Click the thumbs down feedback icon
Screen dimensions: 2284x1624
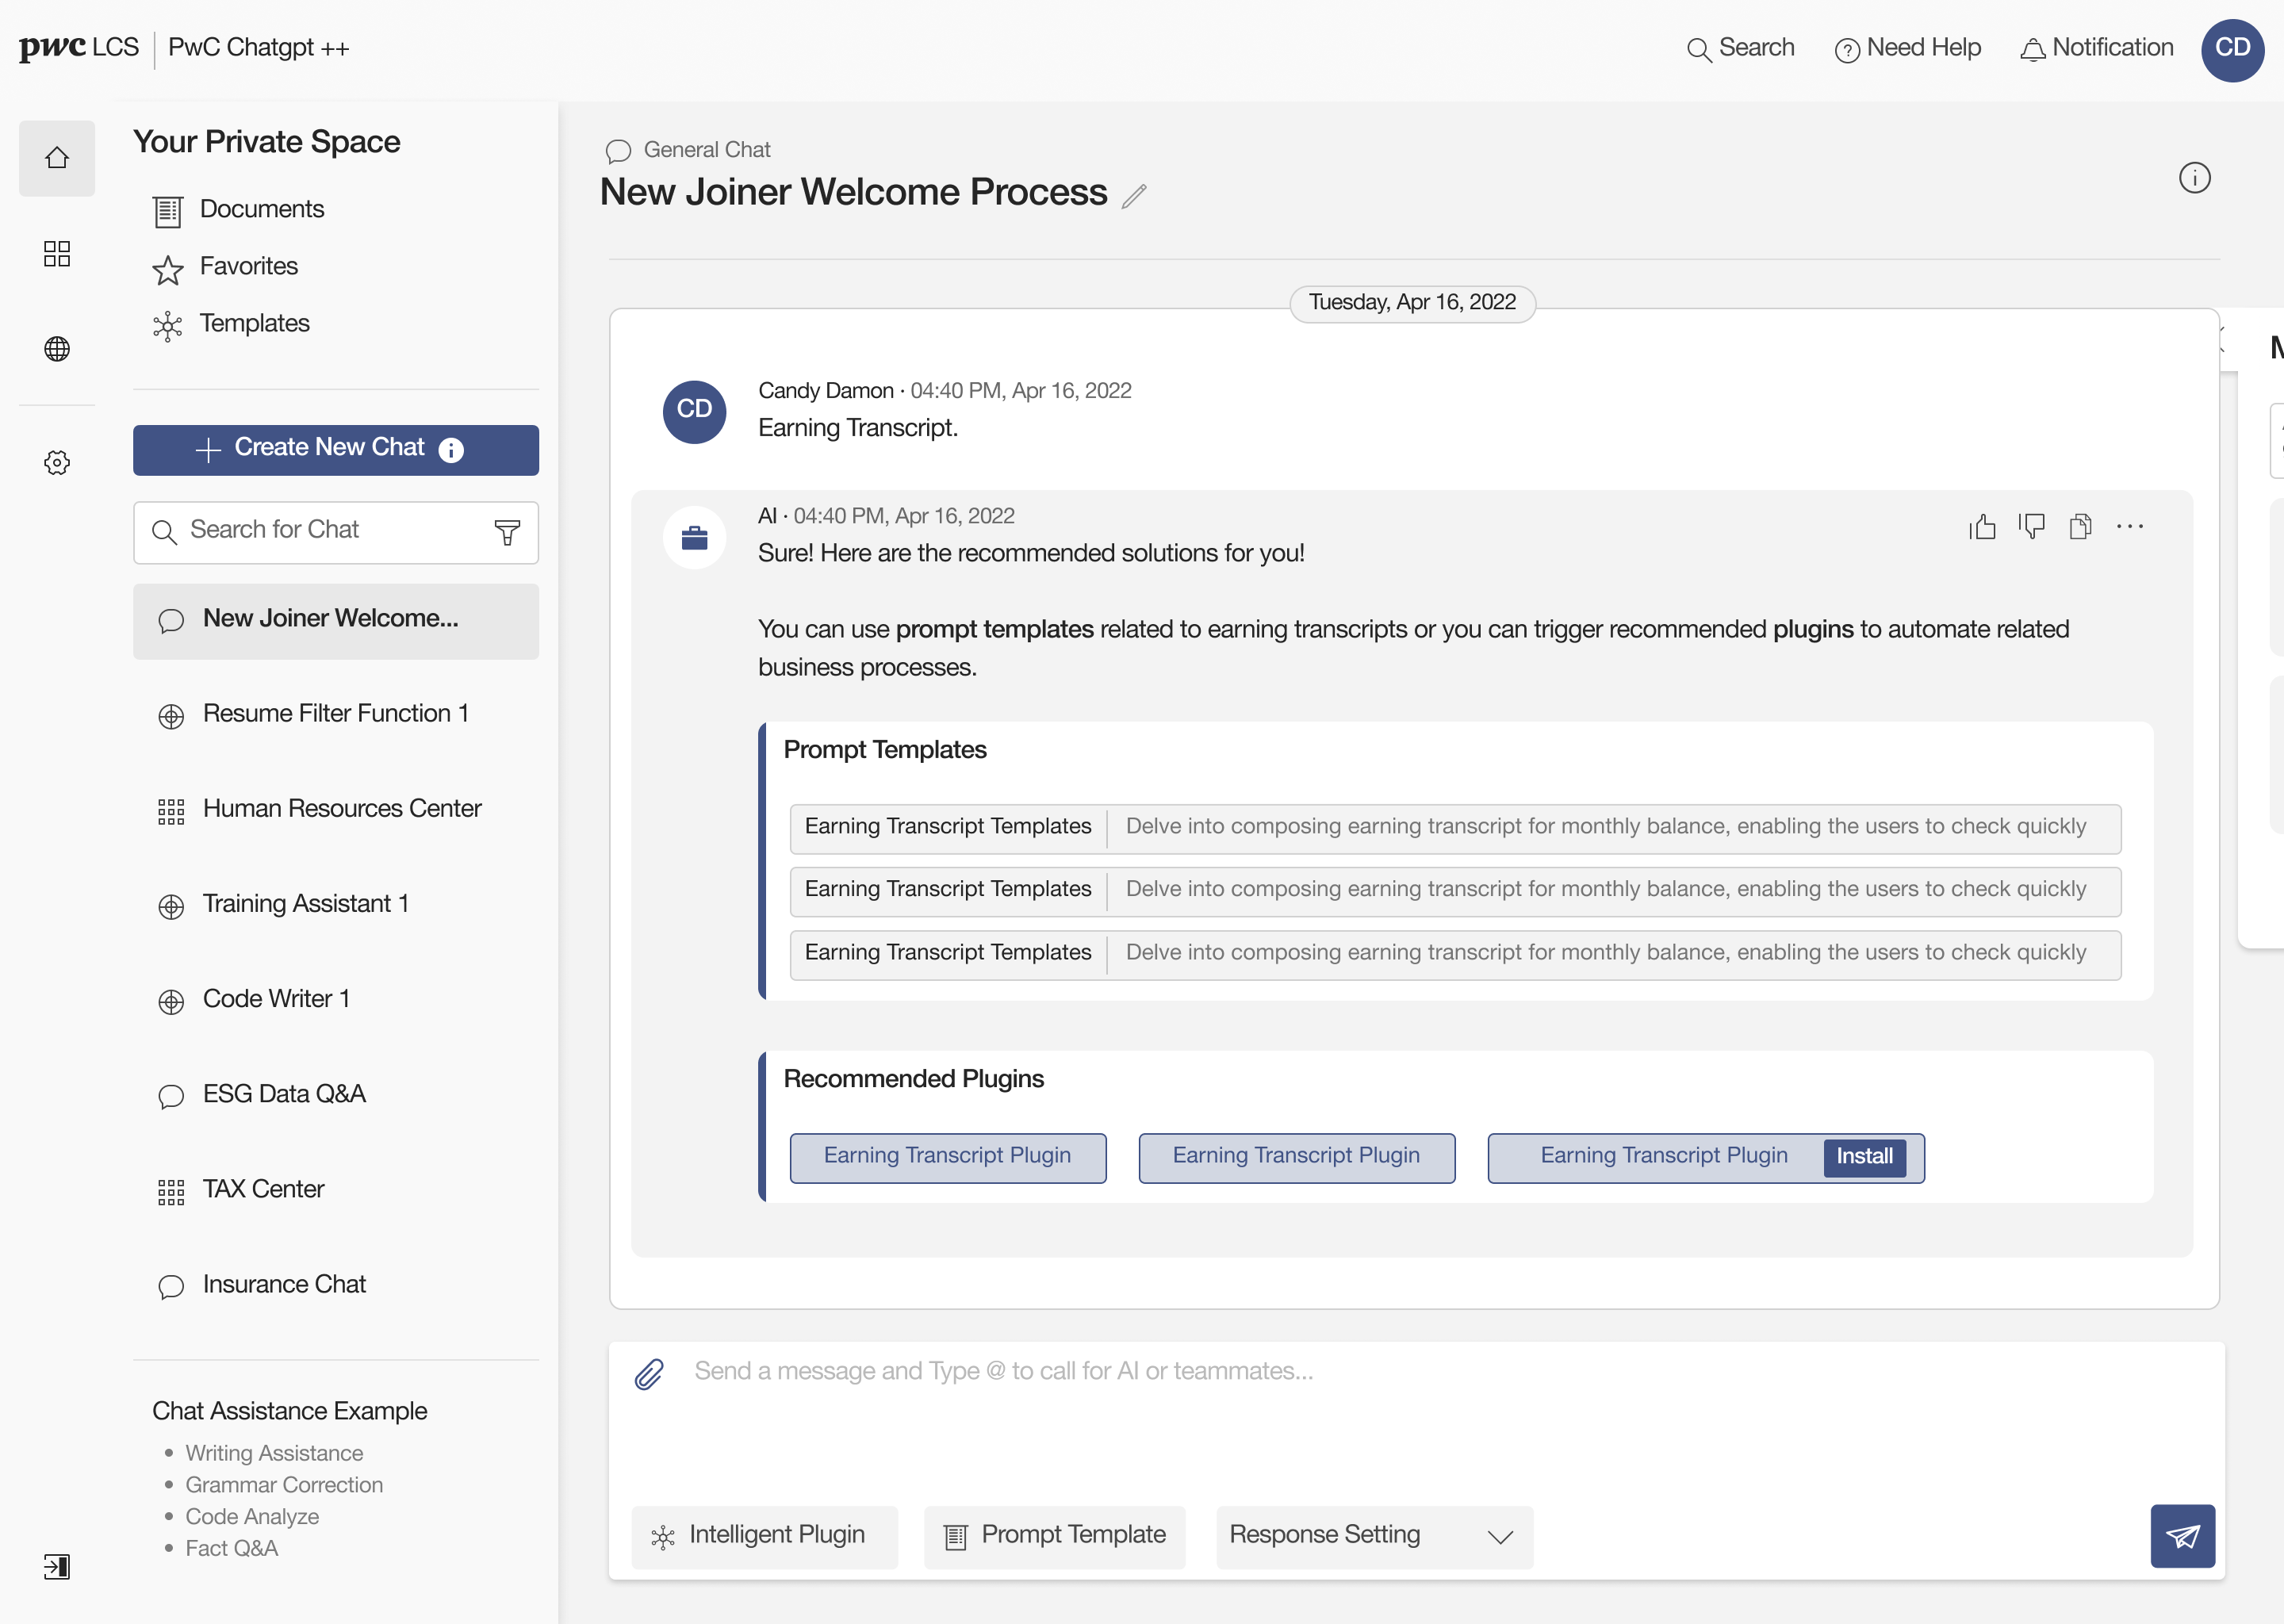tap(2031, 527)
